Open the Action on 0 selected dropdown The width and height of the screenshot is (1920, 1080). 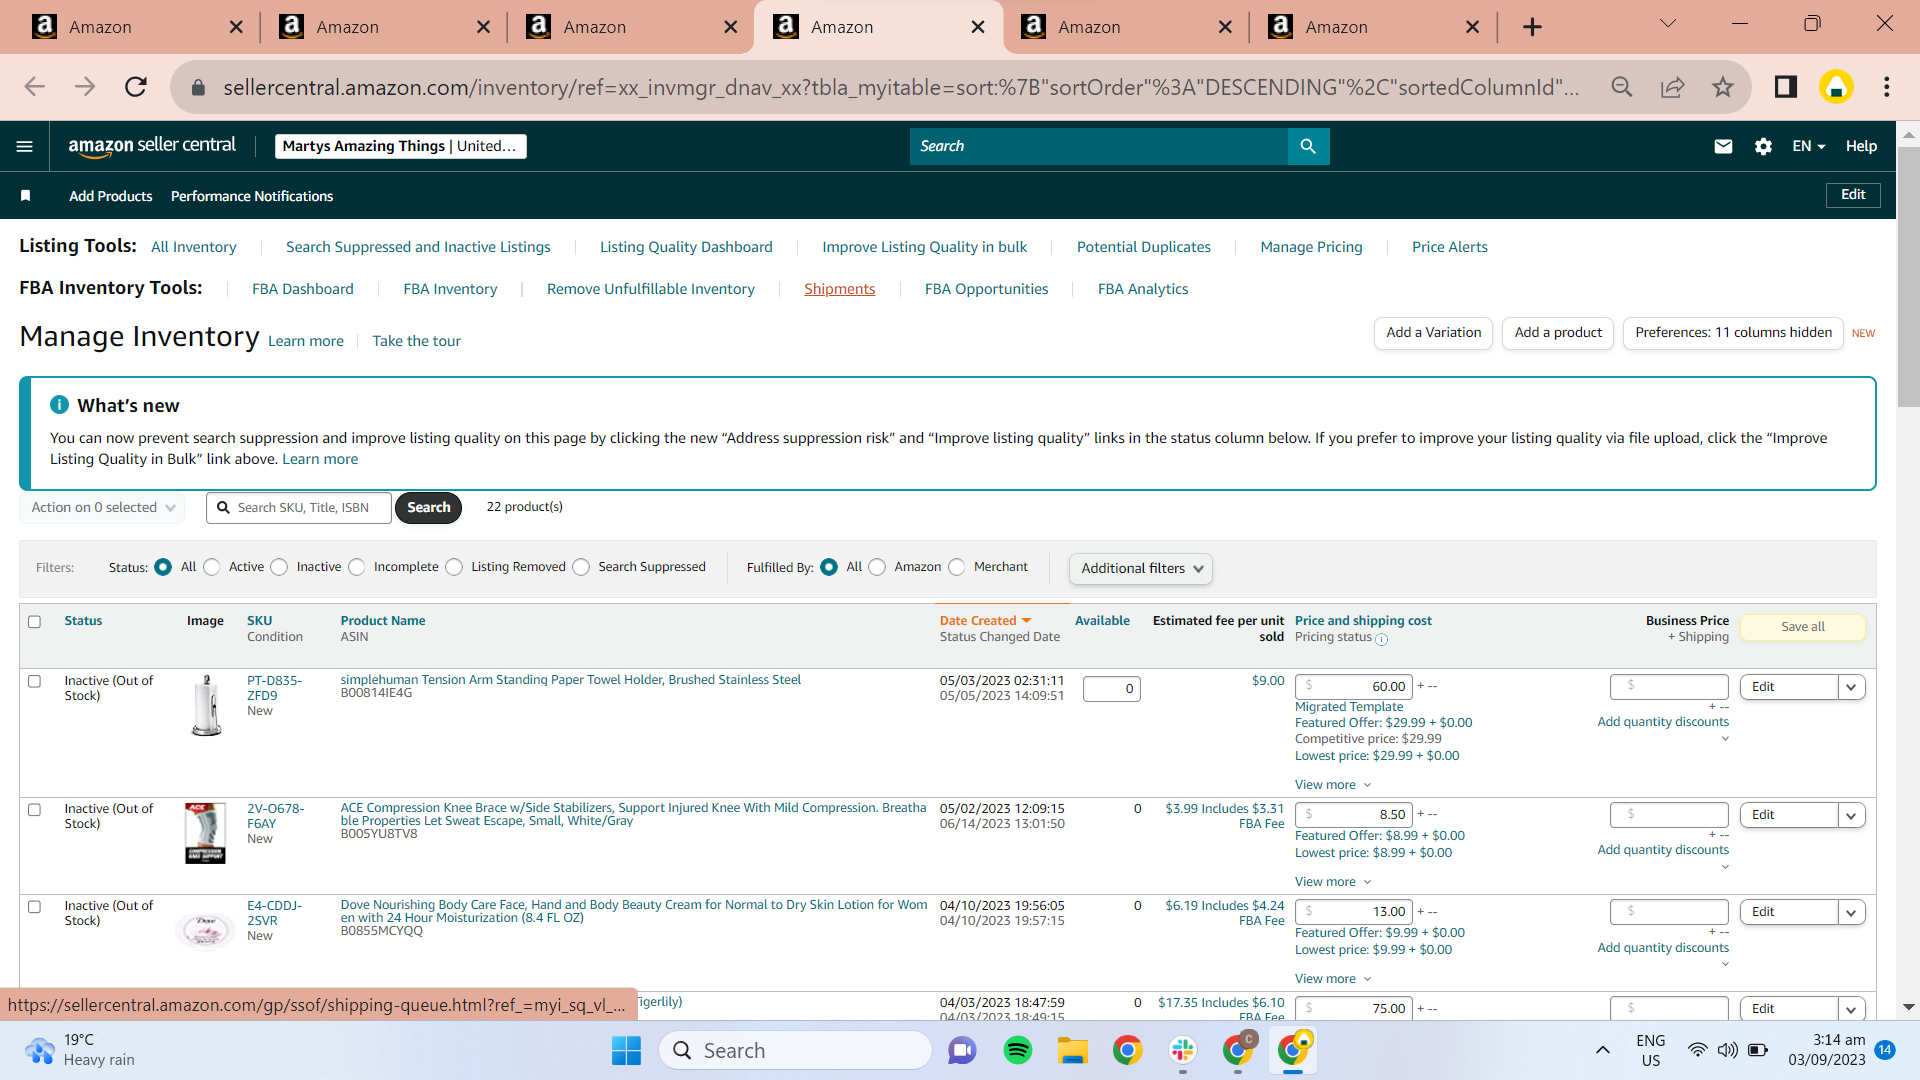103,508
